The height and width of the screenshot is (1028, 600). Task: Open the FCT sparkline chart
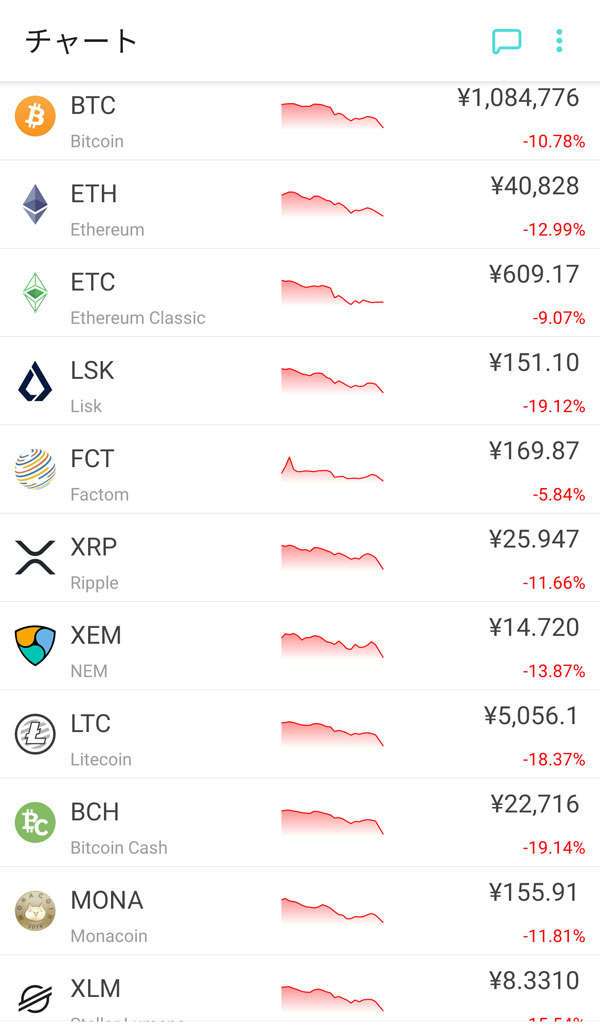332,469
